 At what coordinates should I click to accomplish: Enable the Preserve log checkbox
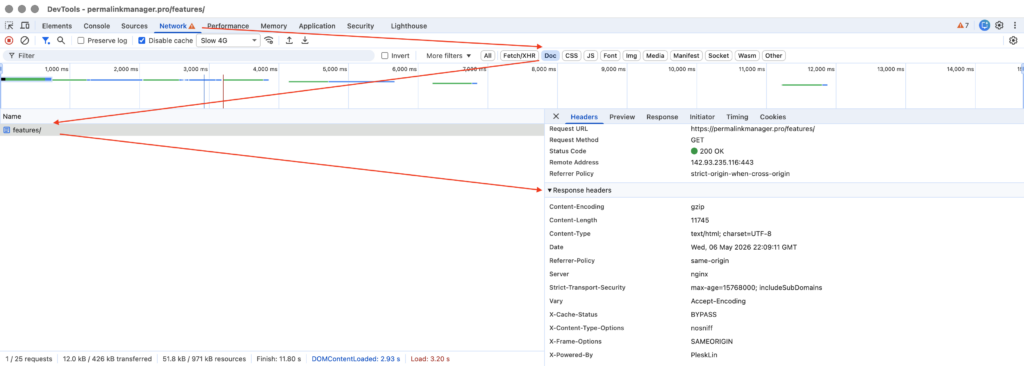pyautogui.click(x=81, y=41)
